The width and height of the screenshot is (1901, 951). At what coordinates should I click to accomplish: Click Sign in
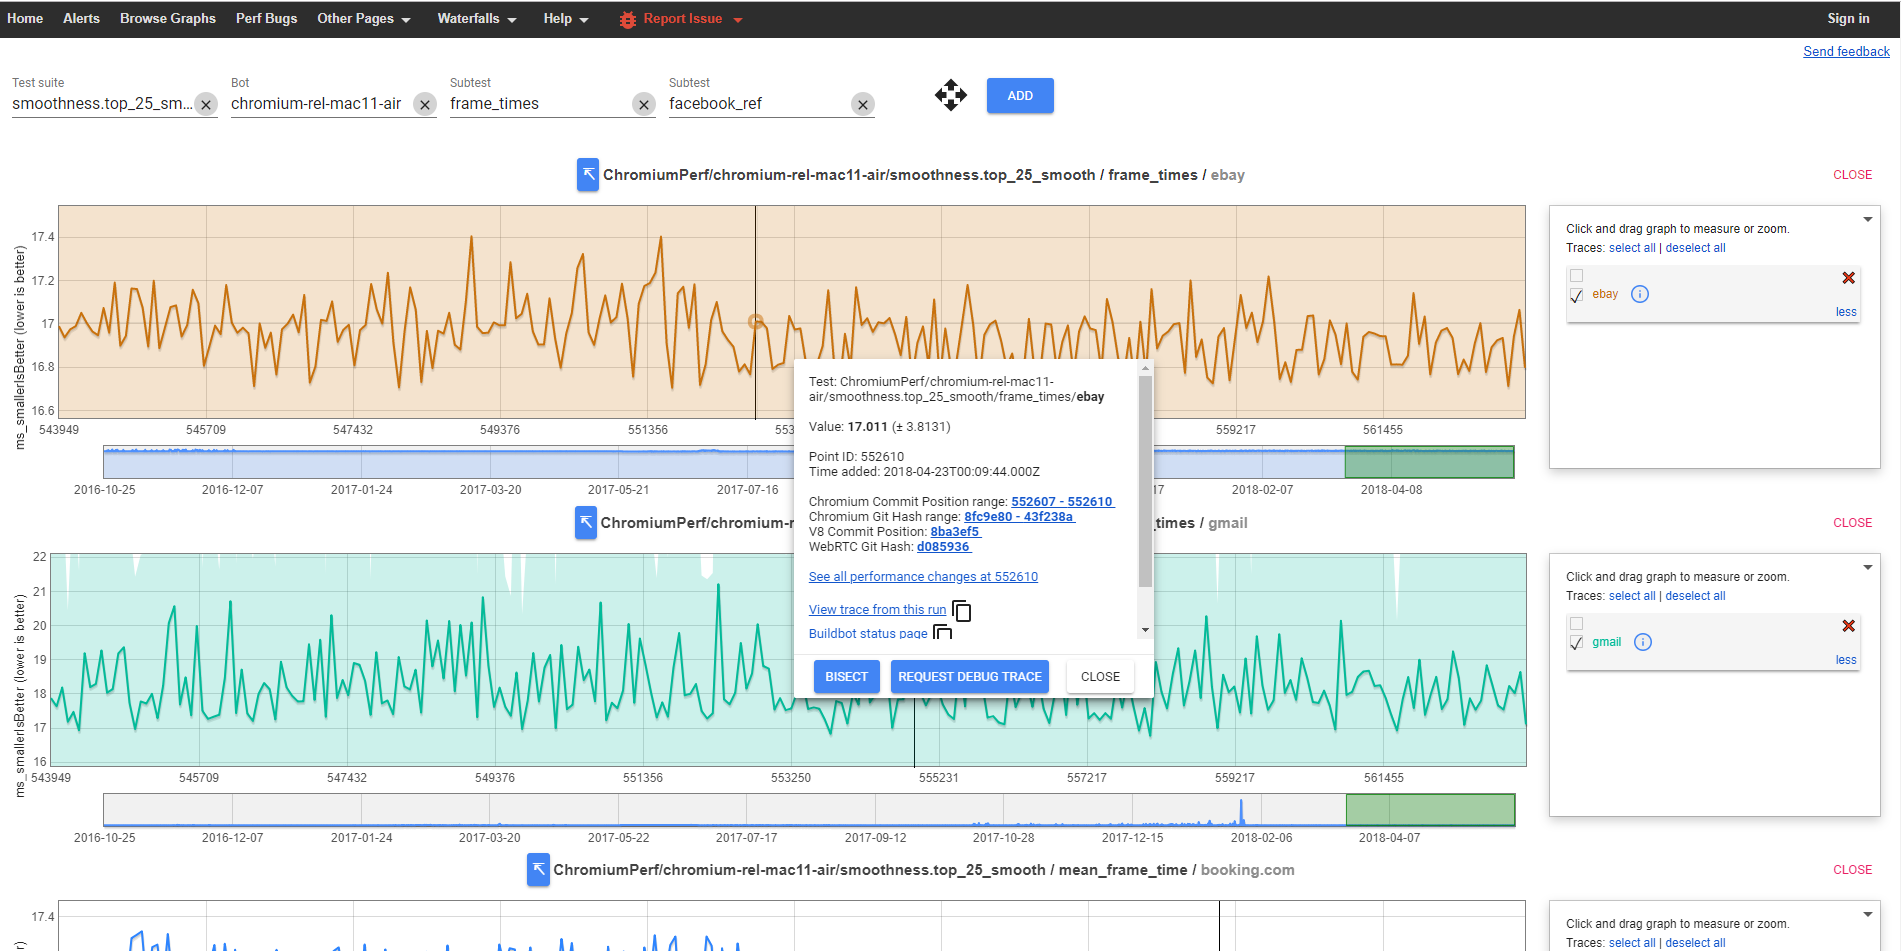pyautogui.click(x=1848, y=19)
